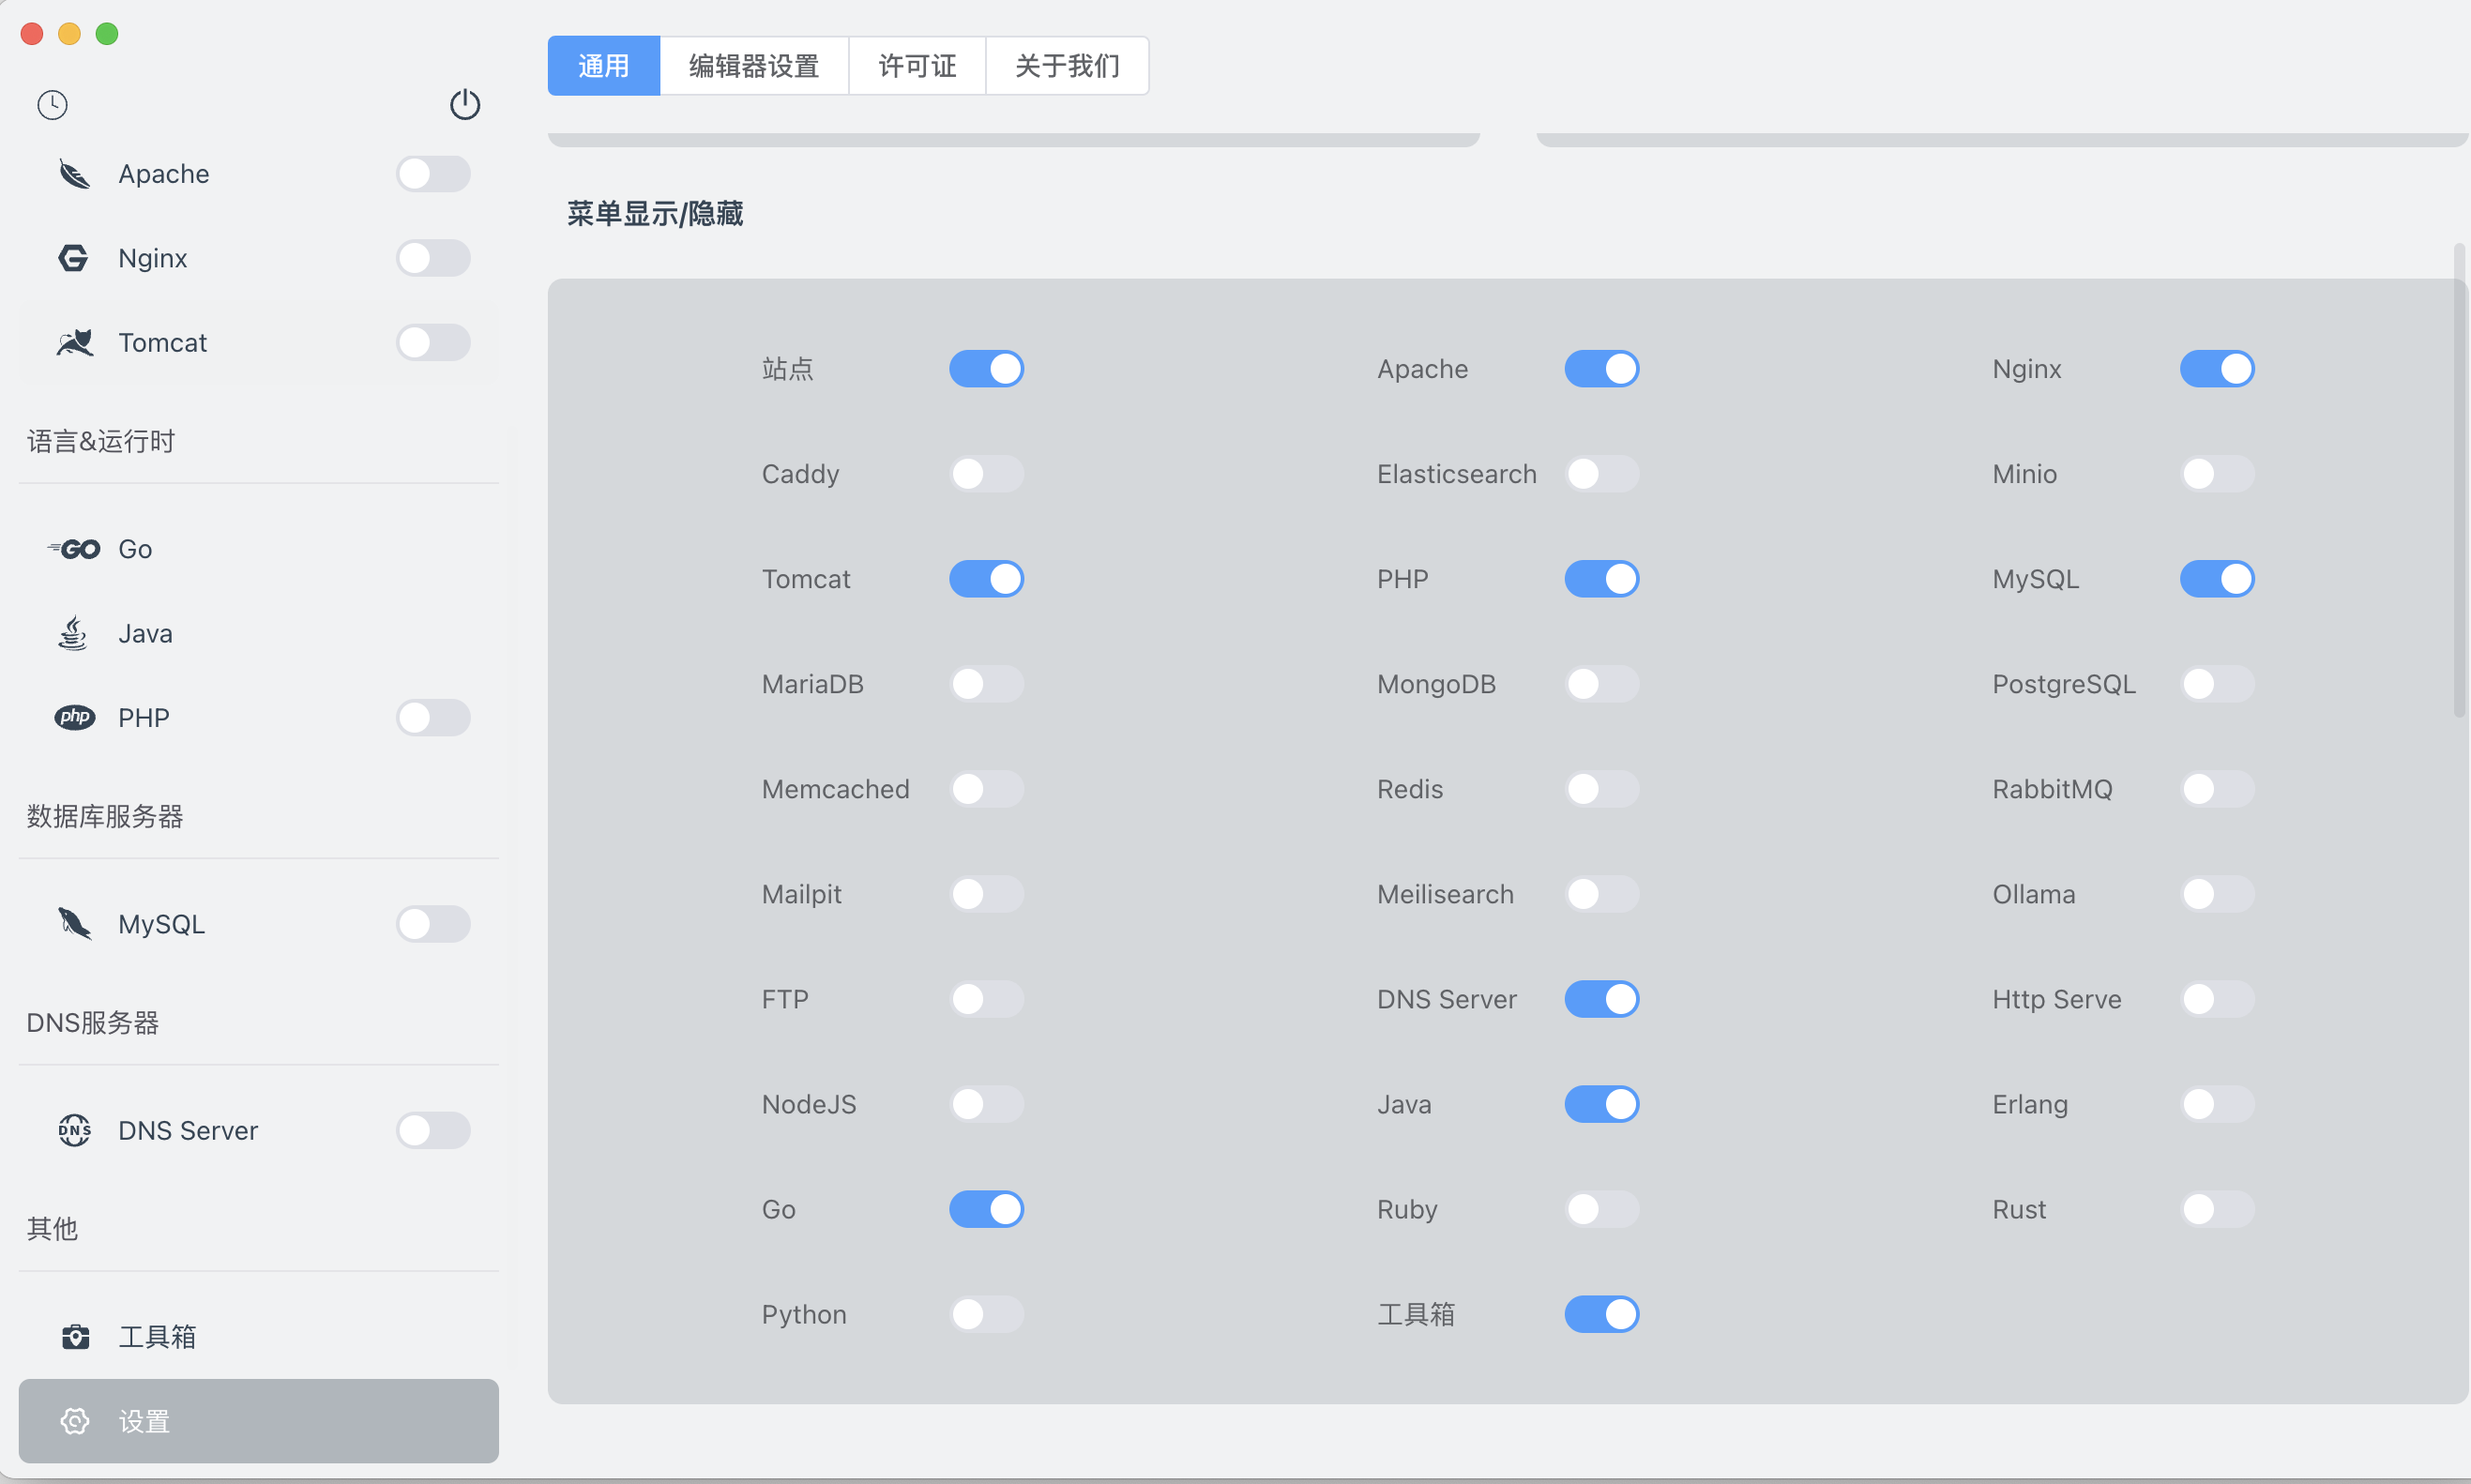Image resolution: width=2471 pixels, height=1484 pixels.
Task: Click the toolbox icon in sidebar
Action: click(75, 1337)
